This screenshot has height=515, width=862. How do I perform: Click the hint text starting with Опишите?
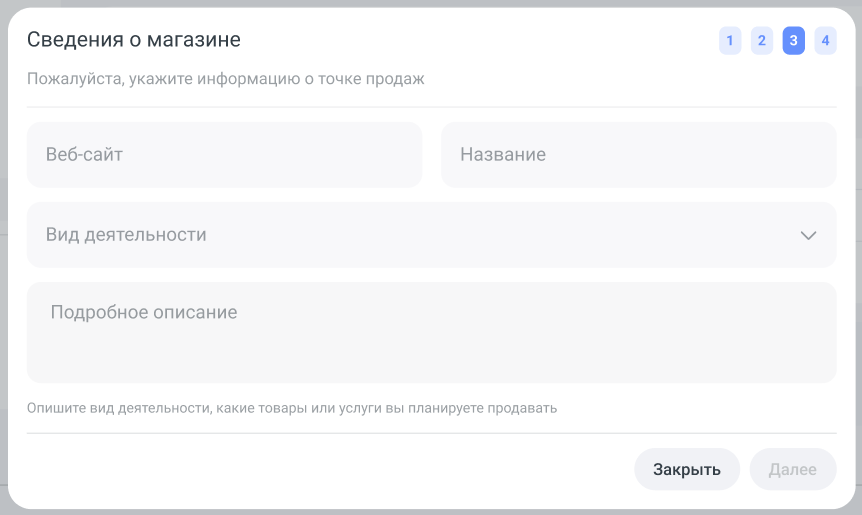pyautogui.click(x=292, y=408)
